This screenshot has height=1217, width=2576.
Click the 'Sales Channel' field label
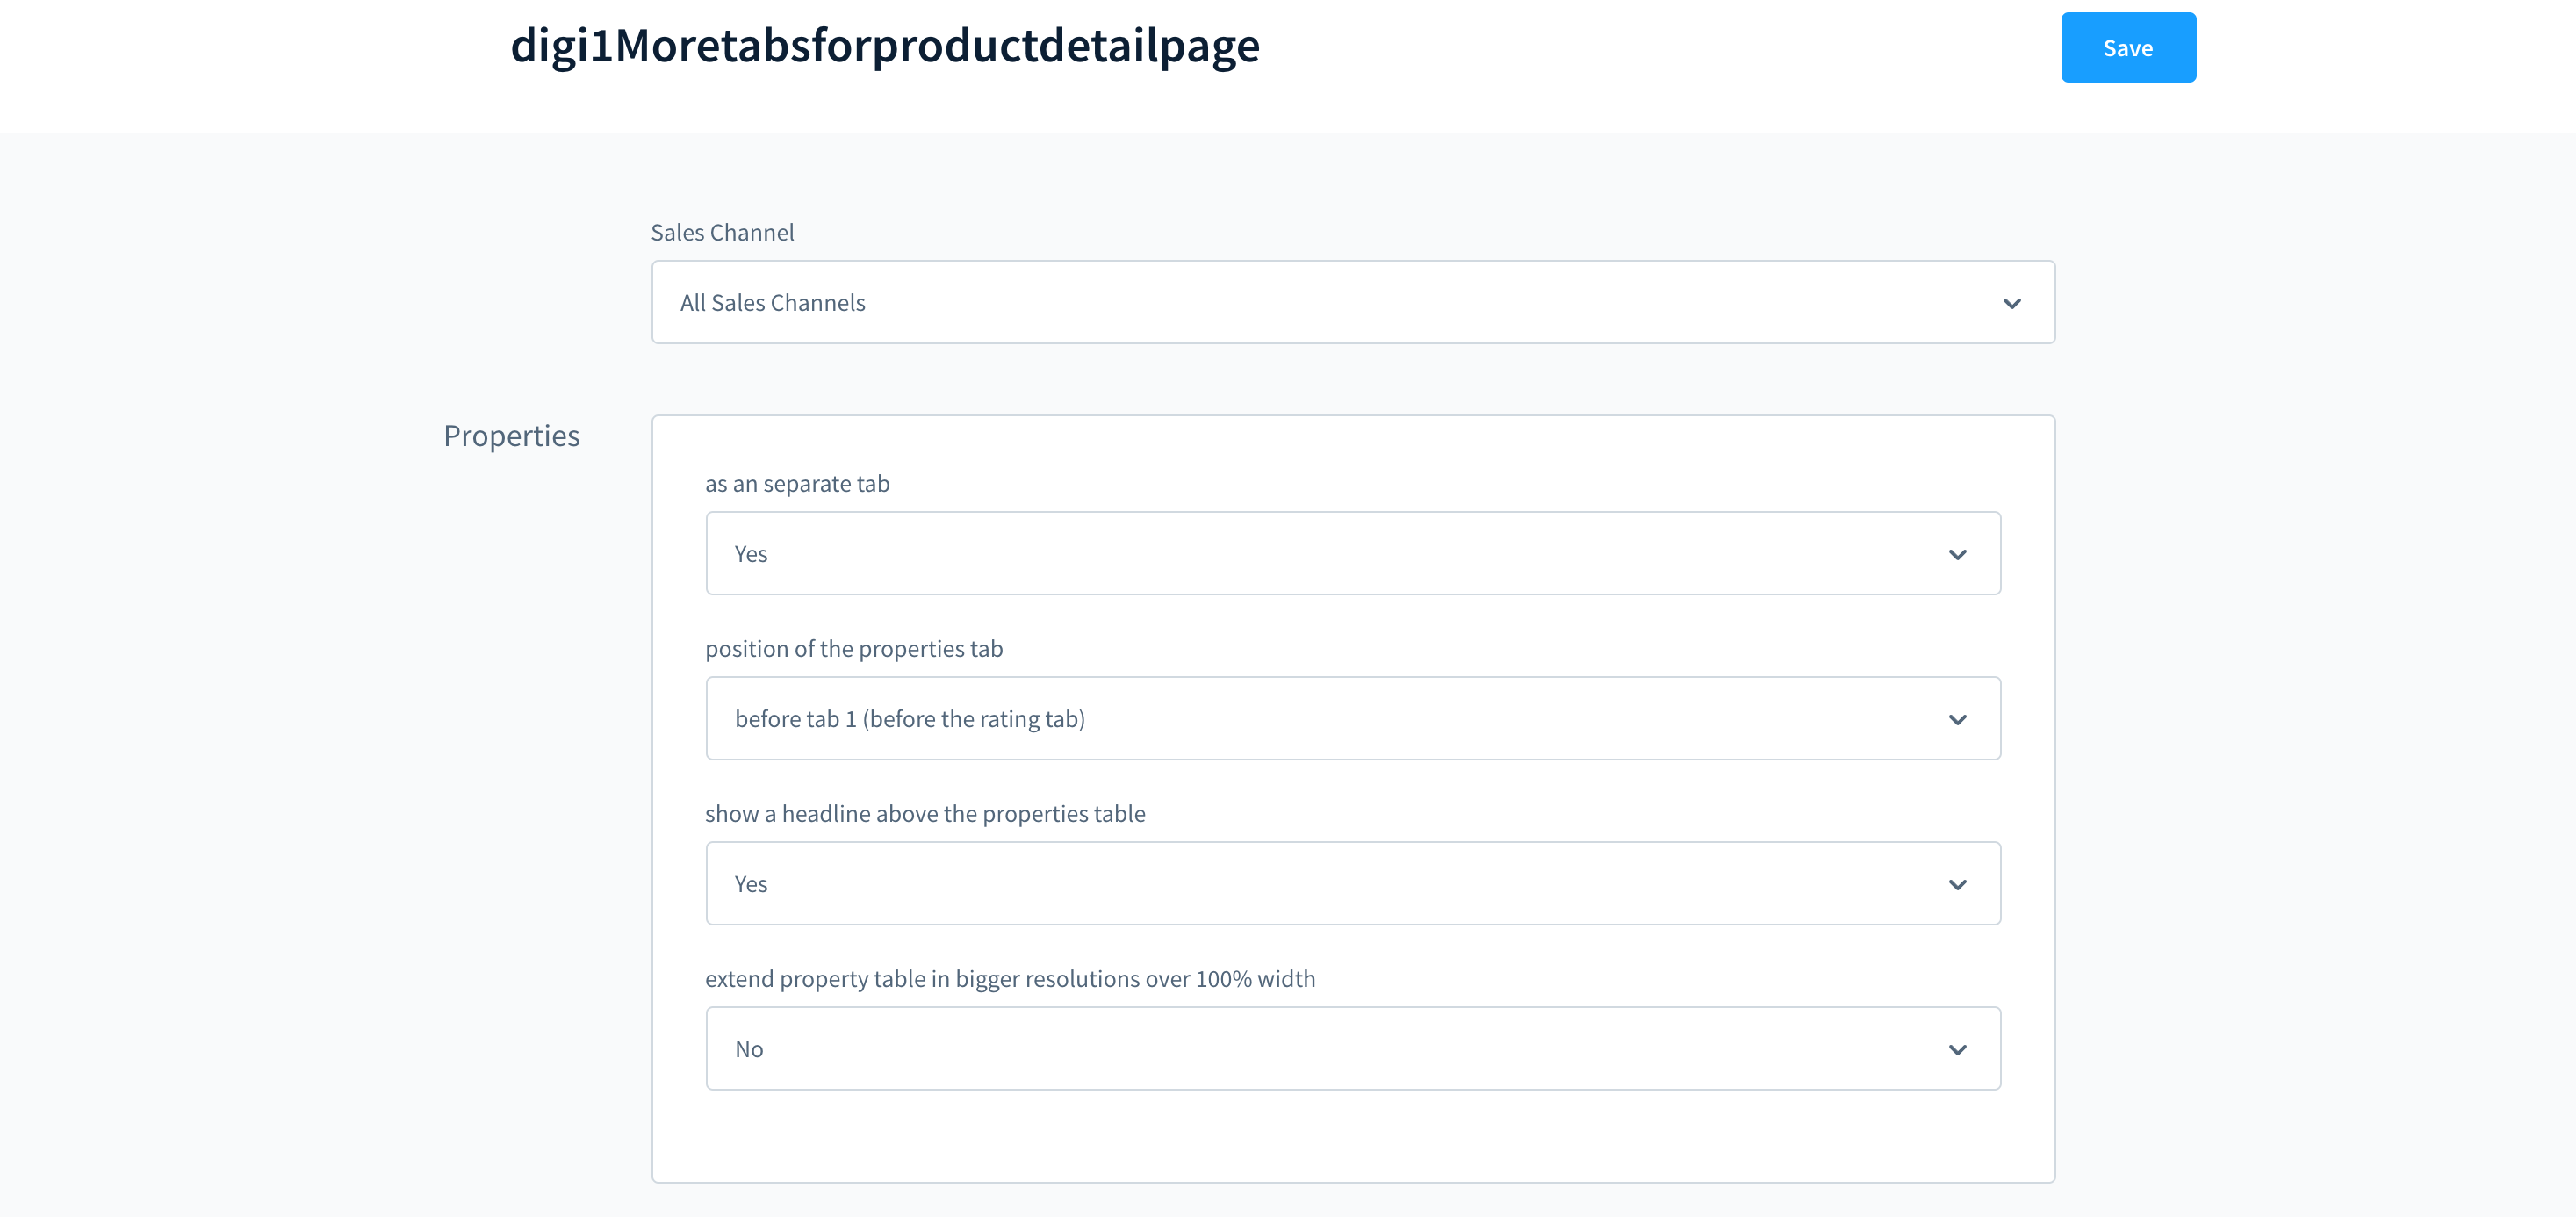click(x=722, y=233)
